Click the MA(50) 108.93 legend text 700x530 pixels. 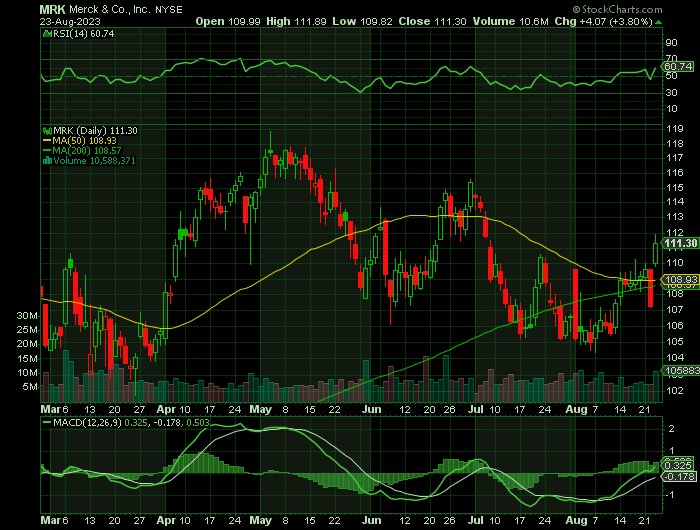click(84, 141)
